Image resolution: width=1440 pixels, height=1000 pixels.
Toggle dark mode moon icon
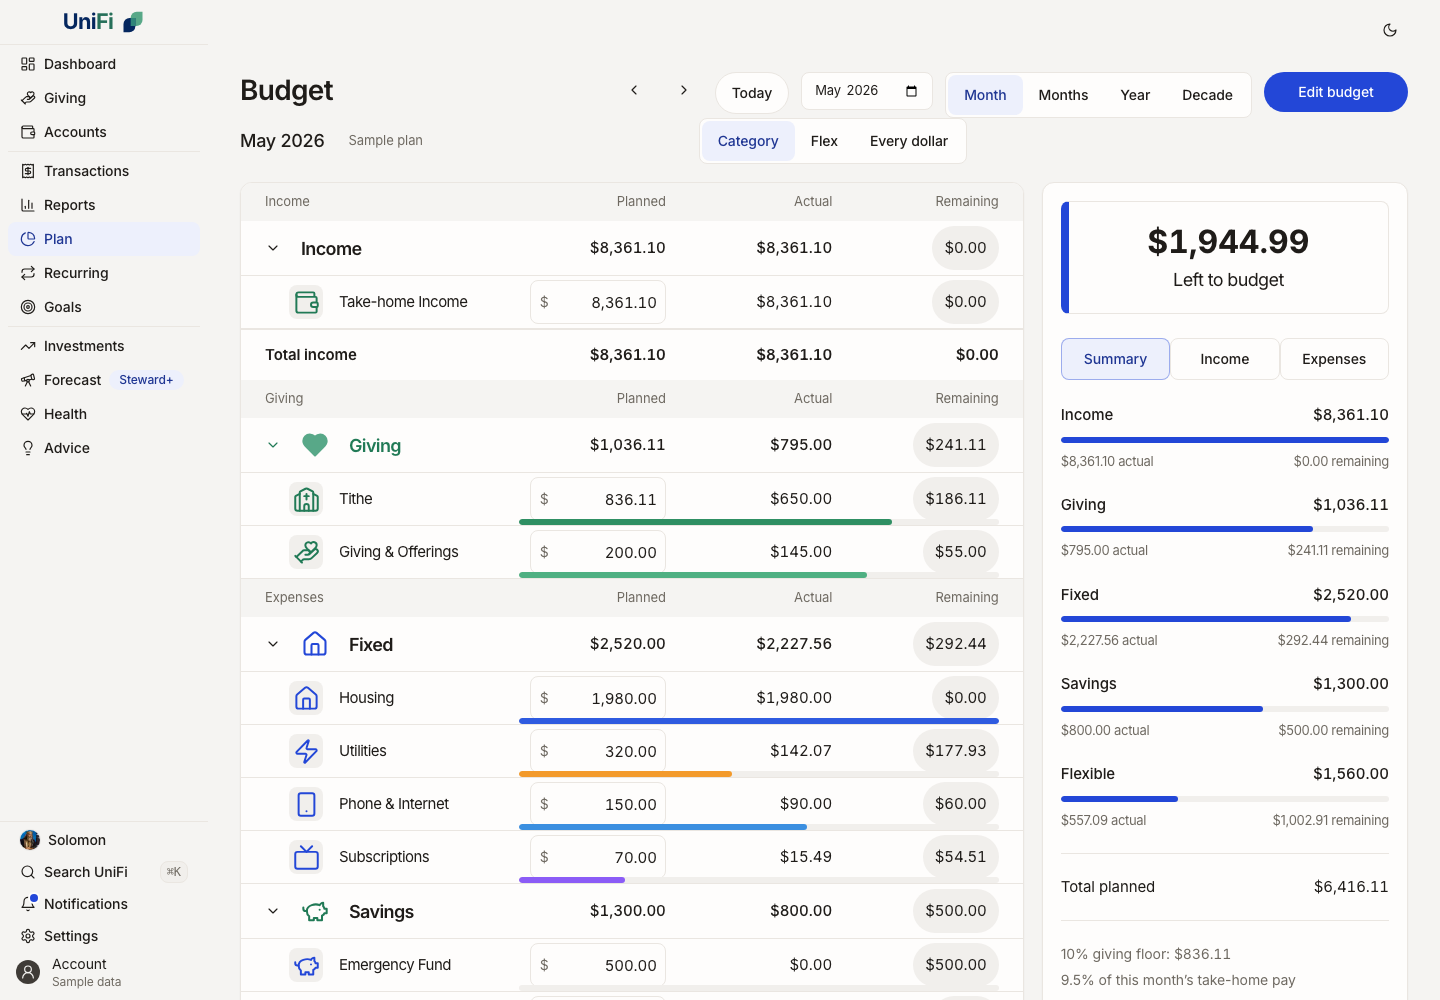point(1390,30)
